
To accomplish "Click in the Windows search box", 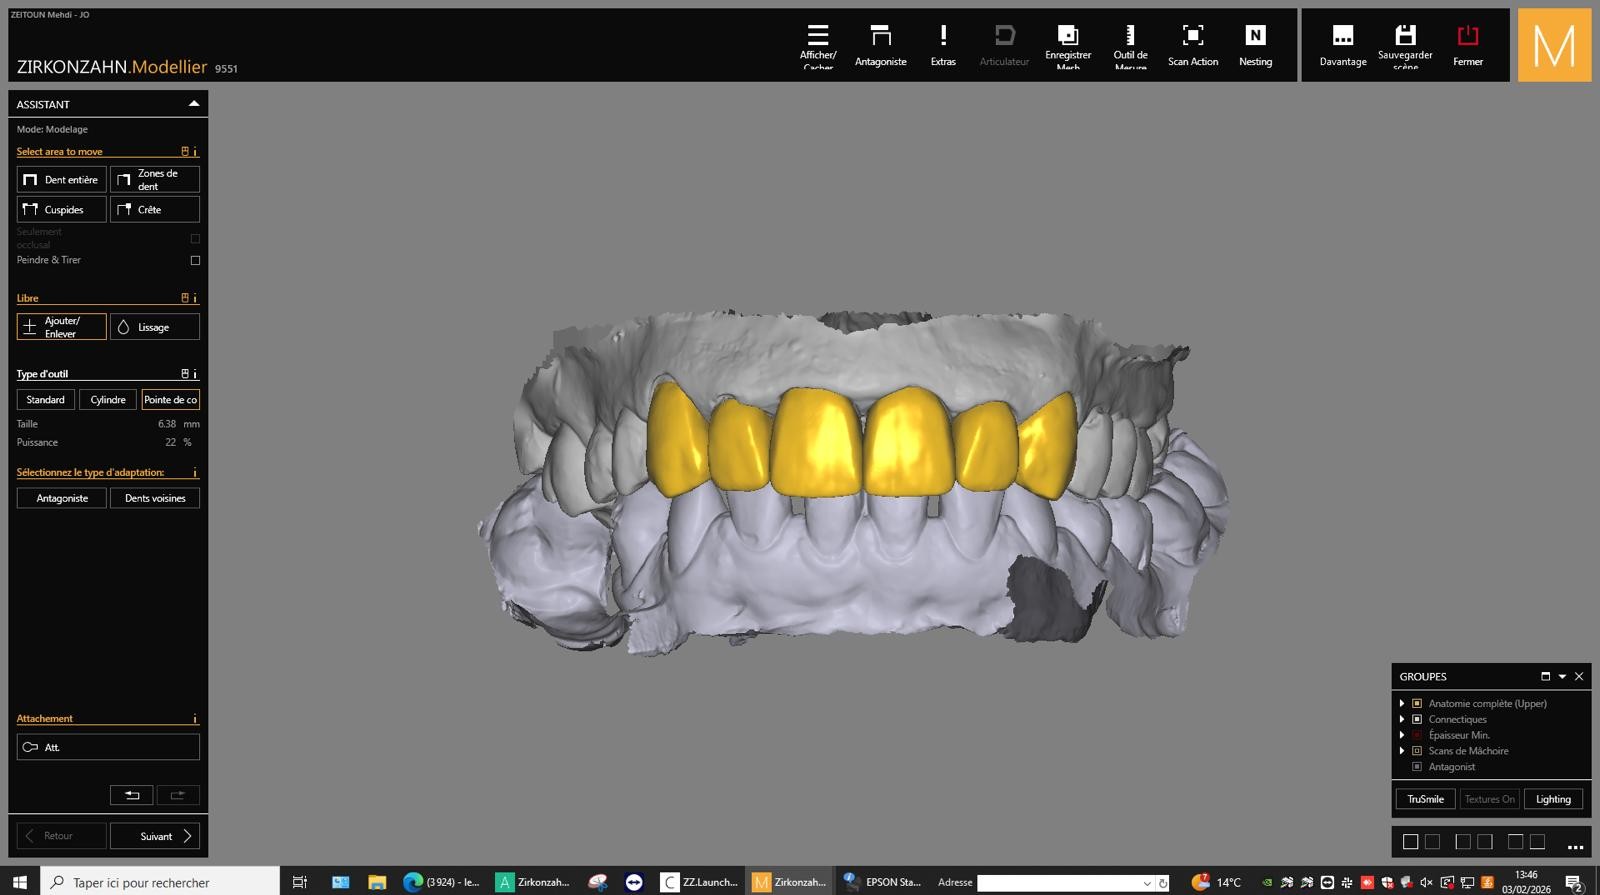I will [x=160, y=882].
